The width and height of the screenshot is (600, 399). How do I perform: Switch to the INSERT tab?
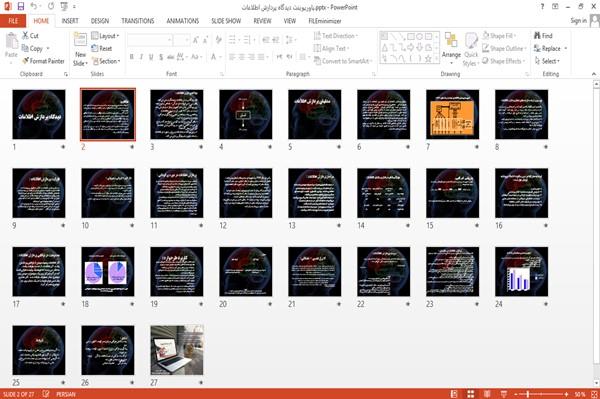(x=70, y=21)
